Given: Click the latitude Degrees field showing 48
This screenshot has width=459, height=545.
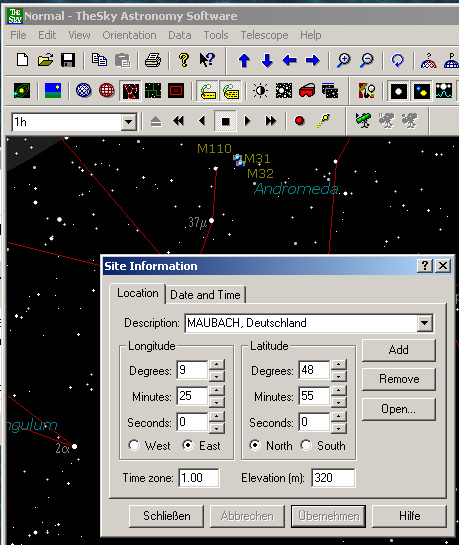Looking at the screenshot, I should click(x=314, y=370).
